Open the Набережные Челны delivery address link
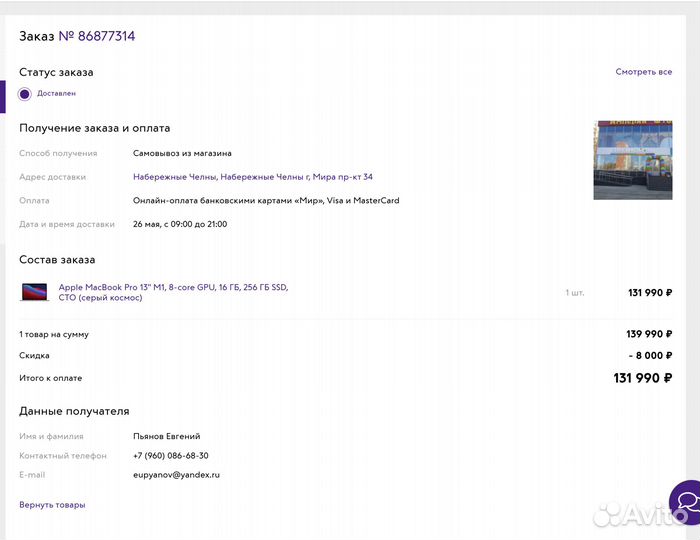 [x=253, y=177]
